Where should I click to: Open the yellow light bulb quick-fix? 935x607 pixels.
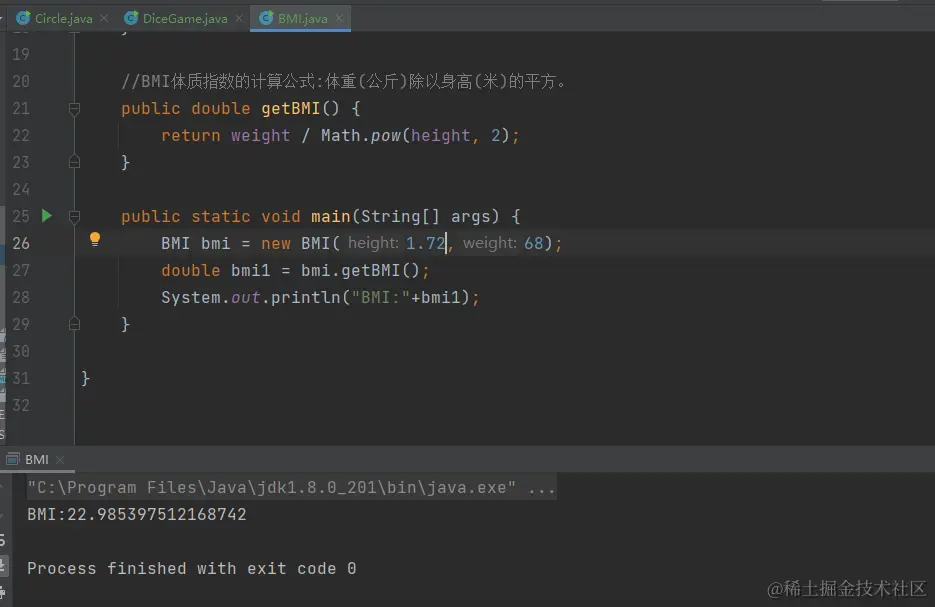pyautogui.click(x=95, y=240)
